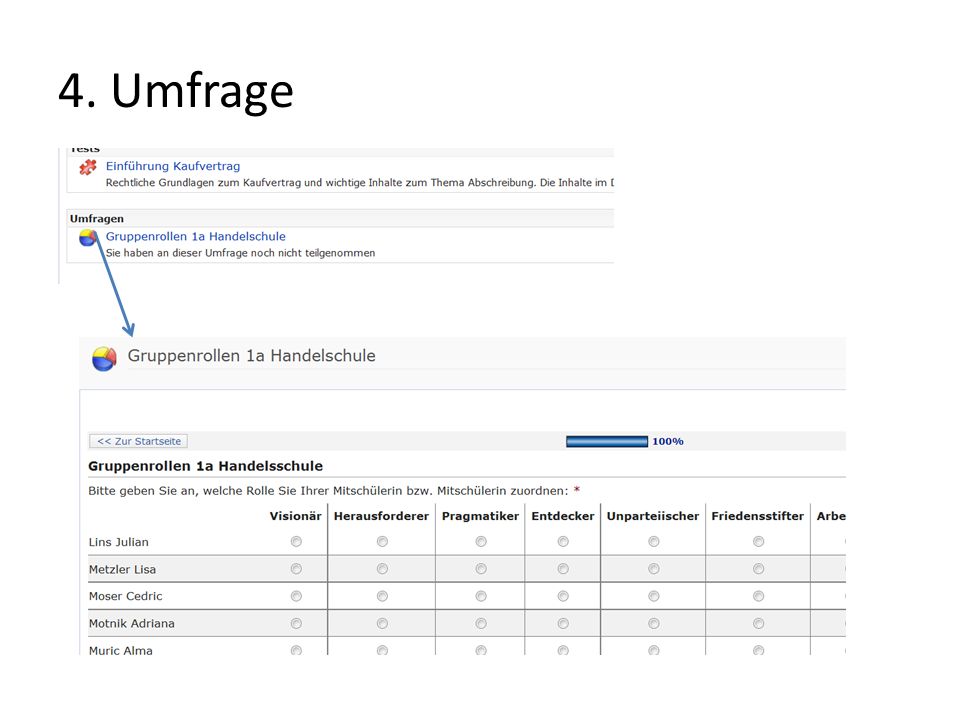Select Unparteiischer for Motnik Adriana
The image size is (960, 720).
point(654,624)
